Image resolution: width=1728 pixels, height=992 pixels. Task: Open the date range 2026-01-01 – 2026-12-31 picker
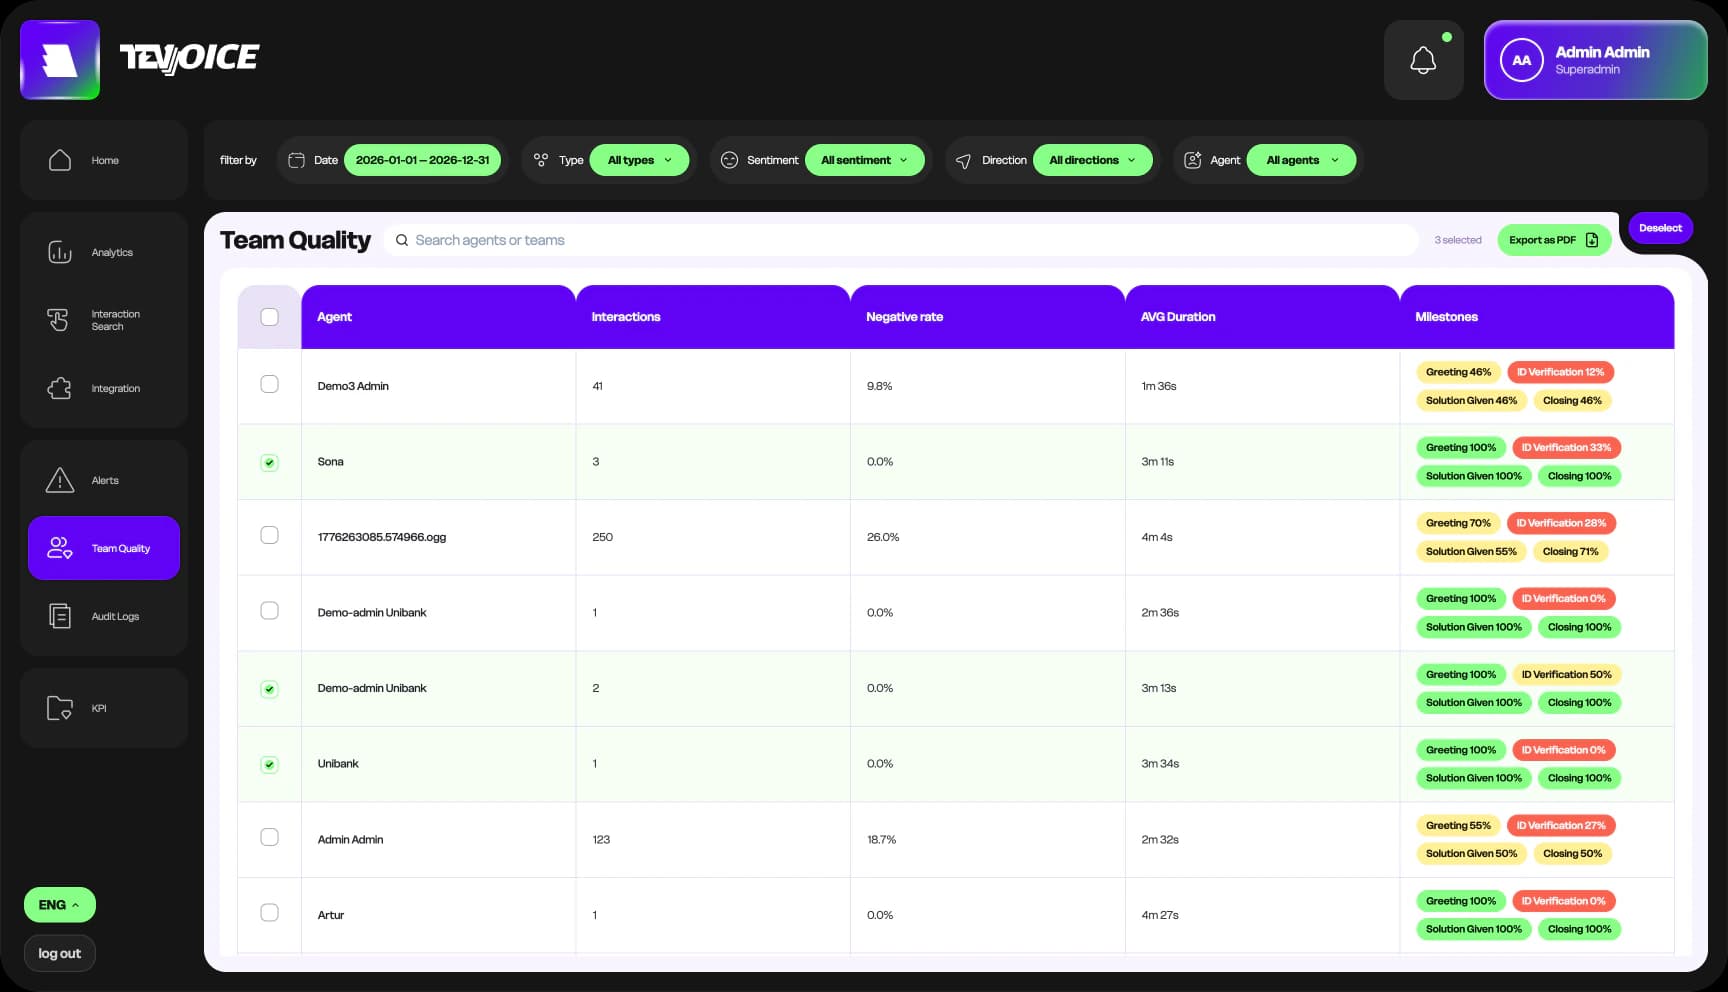point(422,160)
